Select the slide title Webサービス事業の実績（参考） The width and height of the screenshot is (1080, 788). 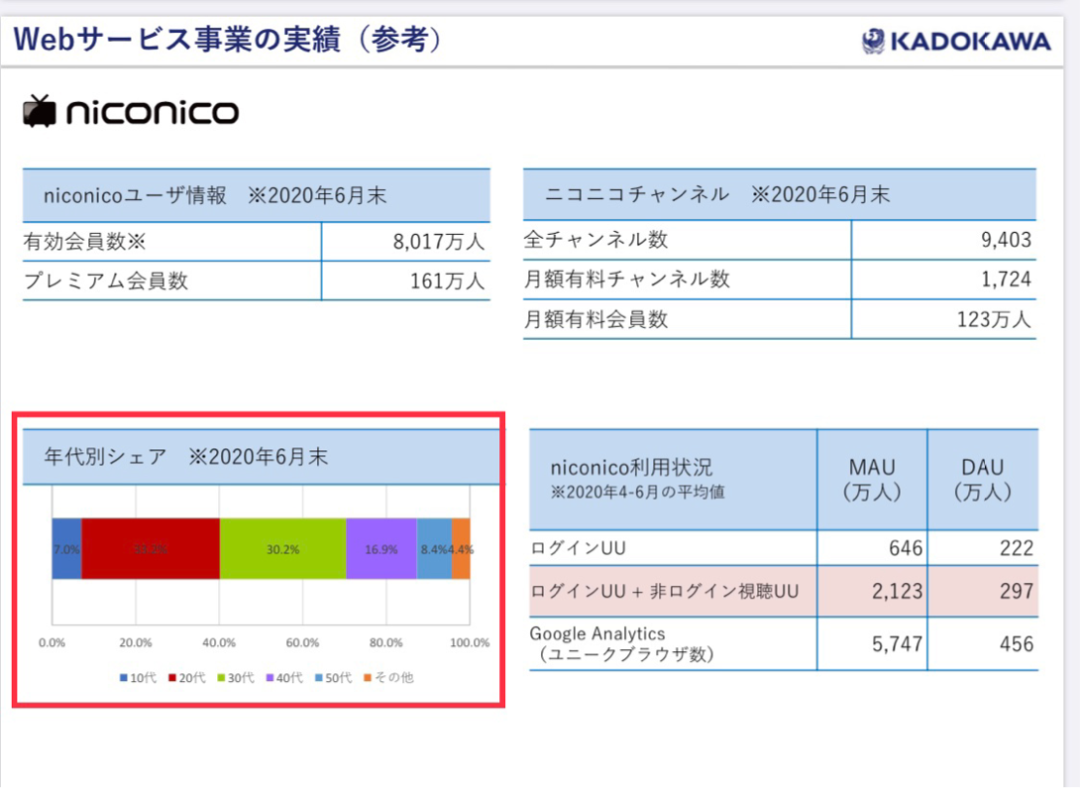(228, 39)
